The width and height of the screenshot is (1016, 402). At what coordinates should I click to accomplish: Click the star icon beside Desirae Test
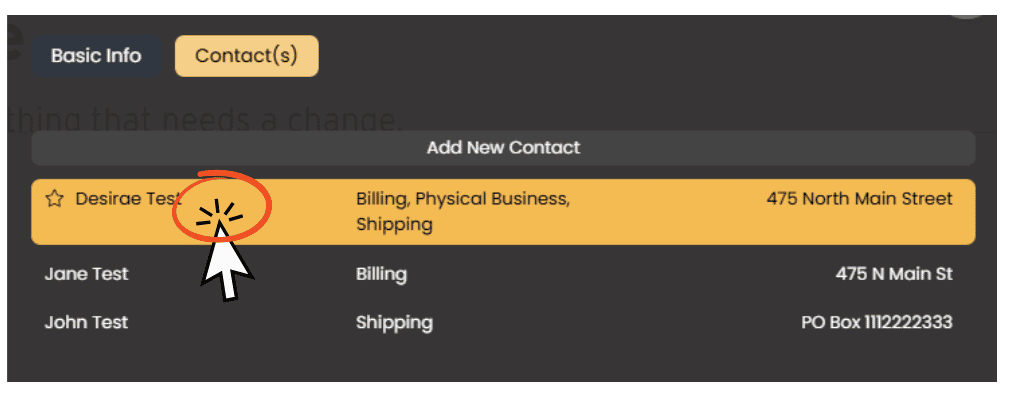54,199
